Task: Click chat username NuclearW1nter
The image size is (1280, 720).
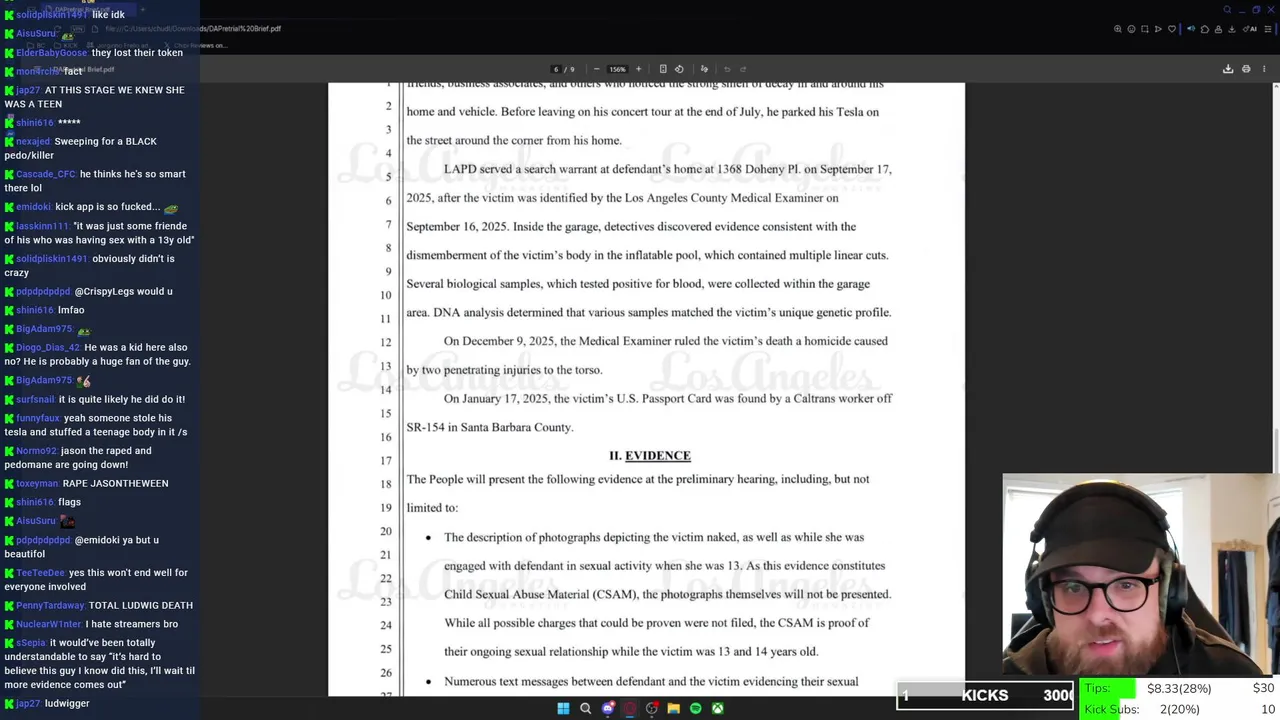Action: click(49, 624)
